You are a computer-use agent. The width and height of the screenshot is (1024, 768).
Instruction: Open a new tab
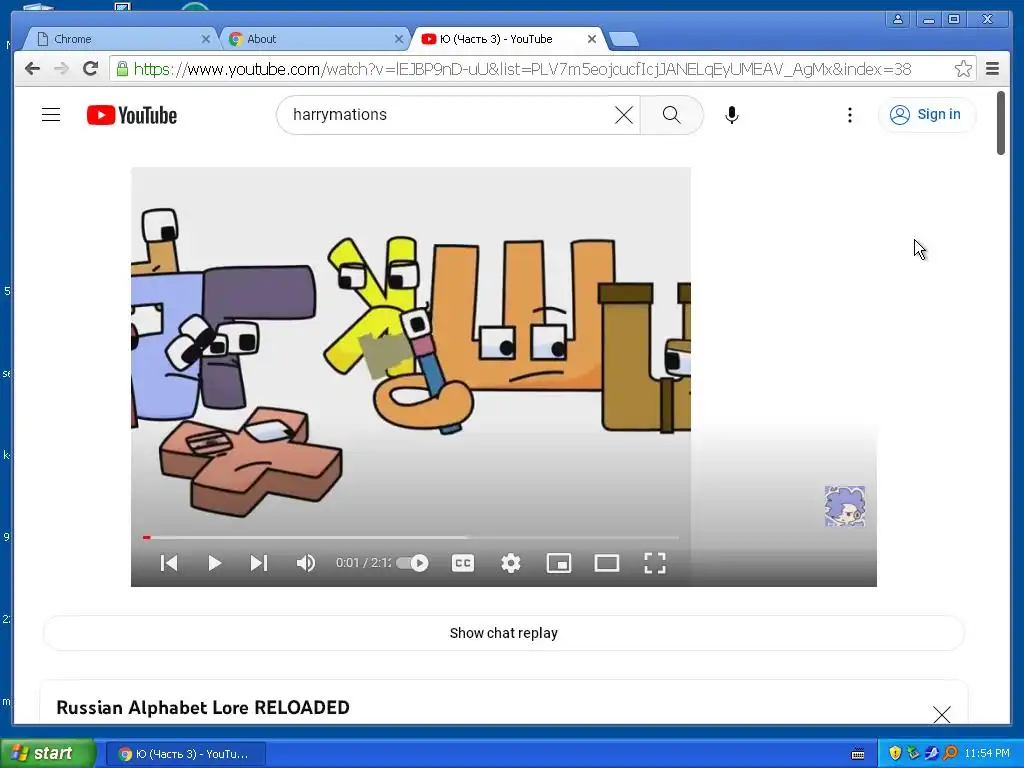624,39
